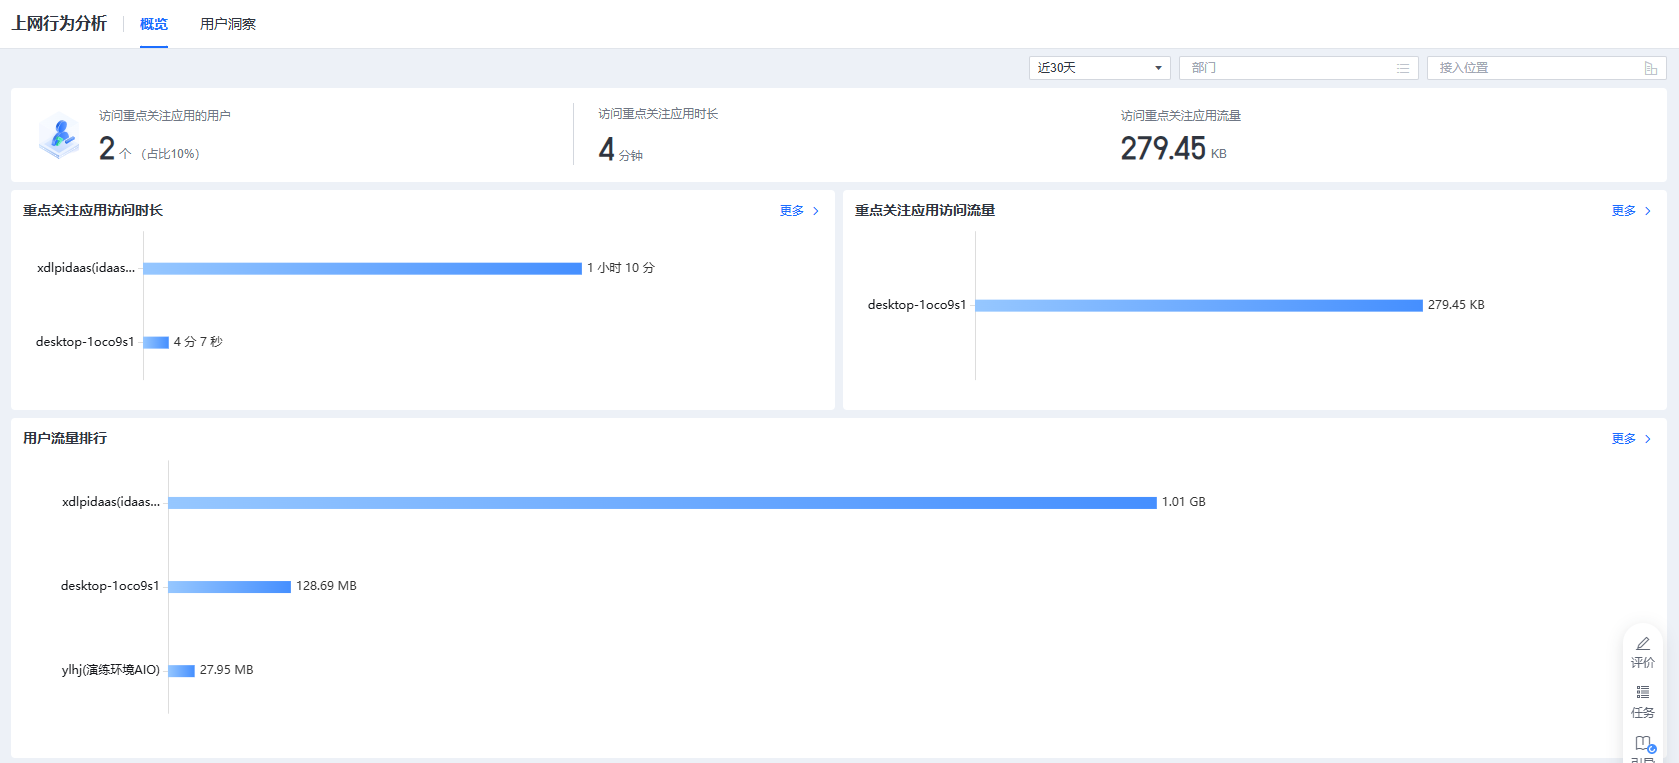Screen dimensions: 1679x763
Task: Switch to the 用户洞察 tab
Action: (228, 24)
